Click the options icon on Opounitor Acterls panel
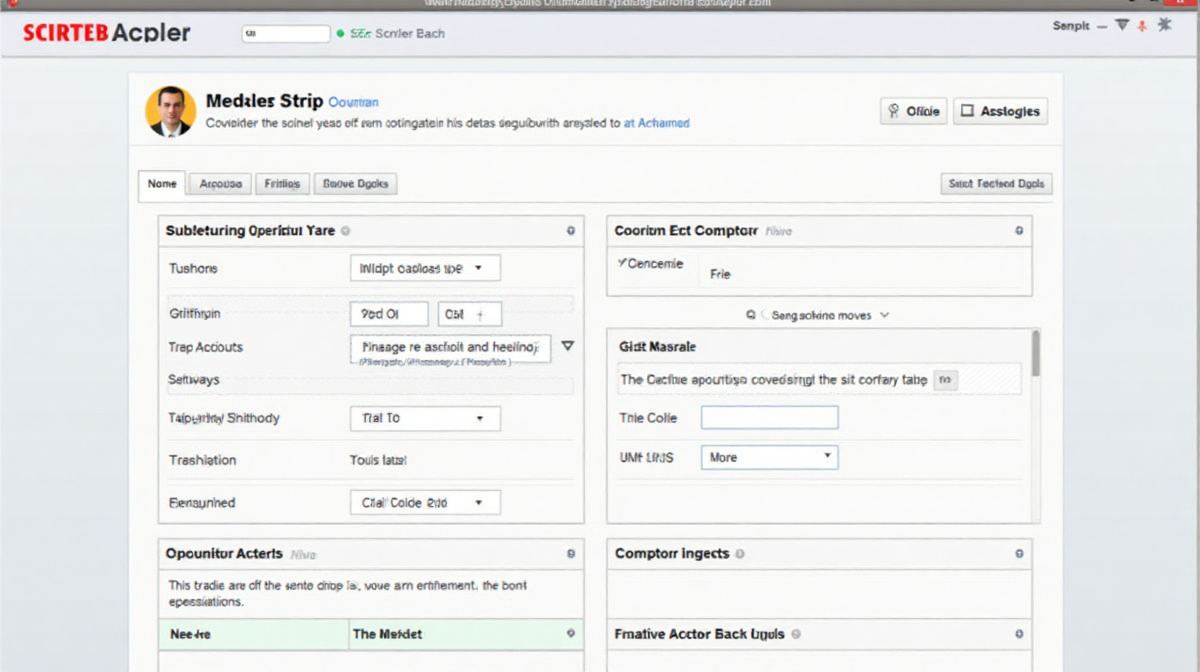 tap(570, 553)
